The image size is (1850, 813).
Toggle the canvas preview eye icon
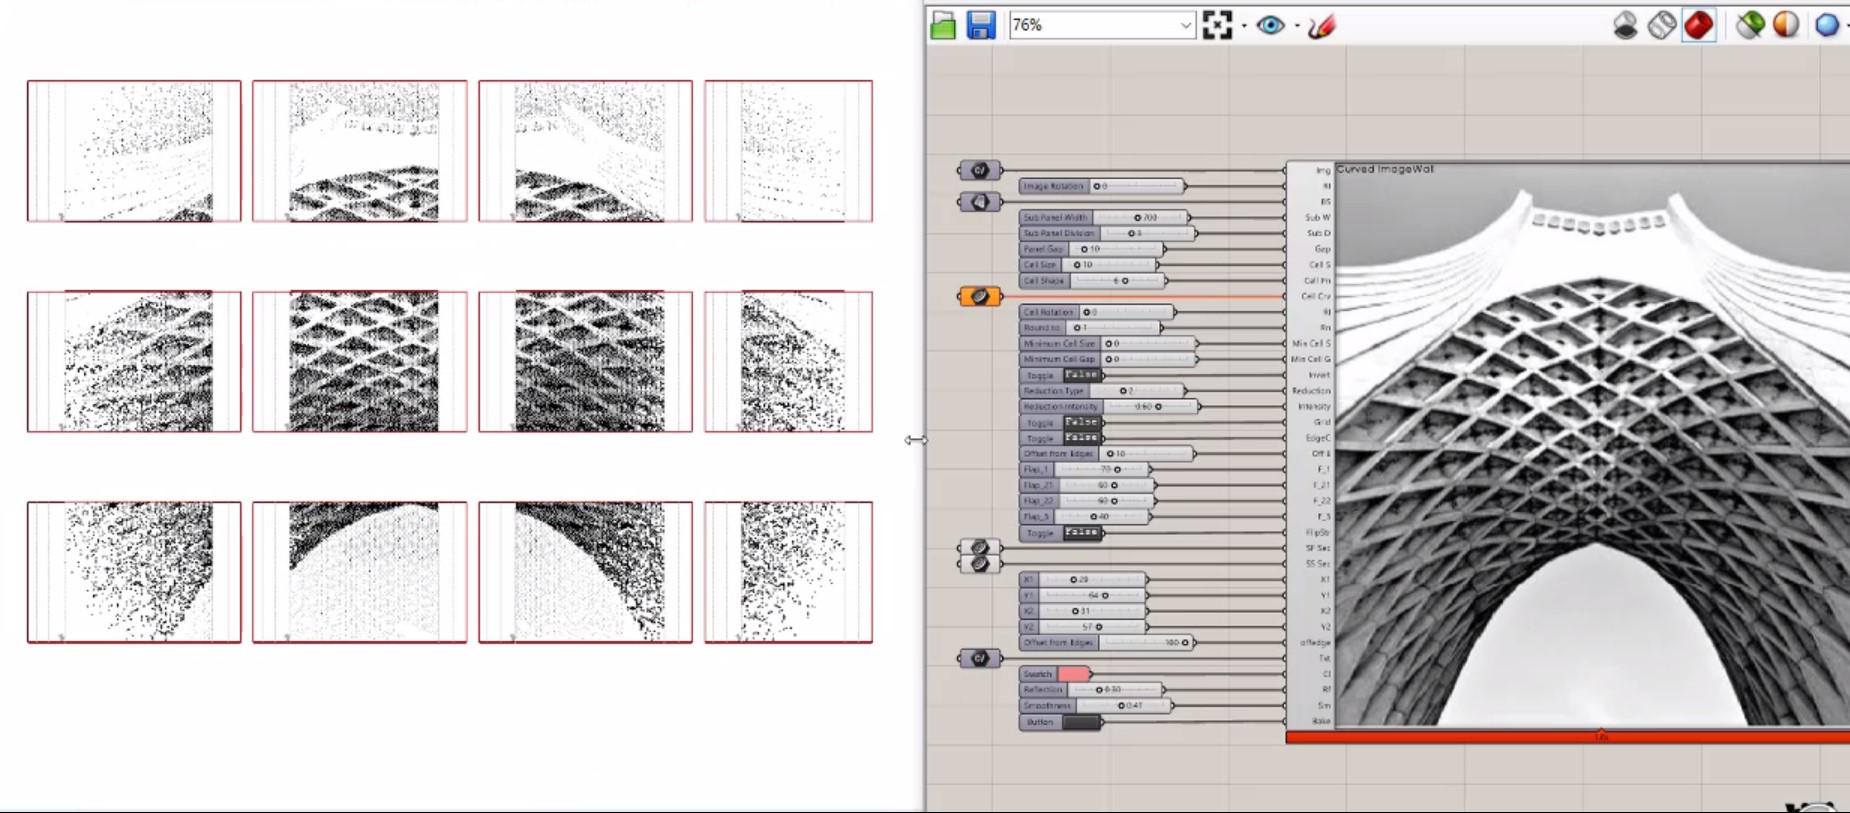click(x=1270, y=25)
